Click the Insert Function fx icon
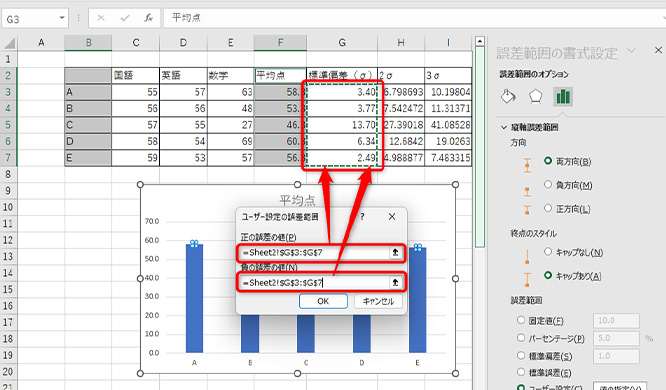The width and height of the screenshot is (666, 390). tap(148, 18)
